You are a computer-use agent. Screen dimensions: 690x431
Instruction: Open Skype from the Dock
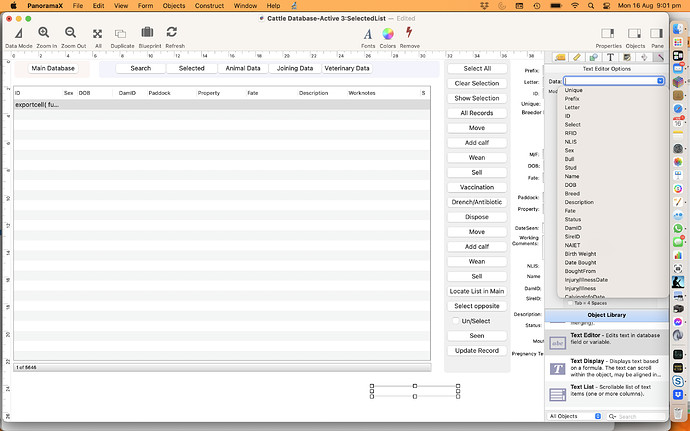(678, 381)
